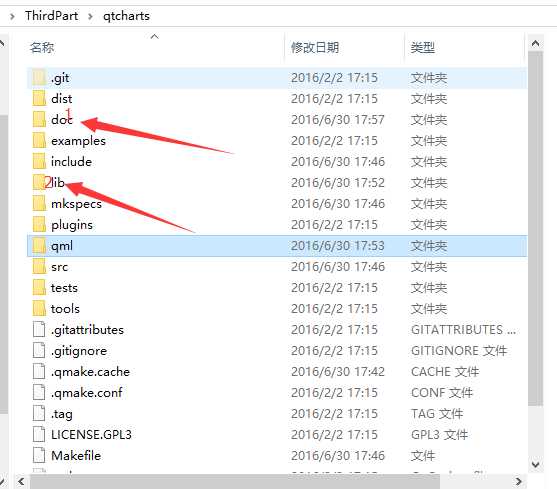This screenshot has width=557, height=489.
Task: Select the tests folder icon
Action: pyautogui.click(x=39, y=287)
